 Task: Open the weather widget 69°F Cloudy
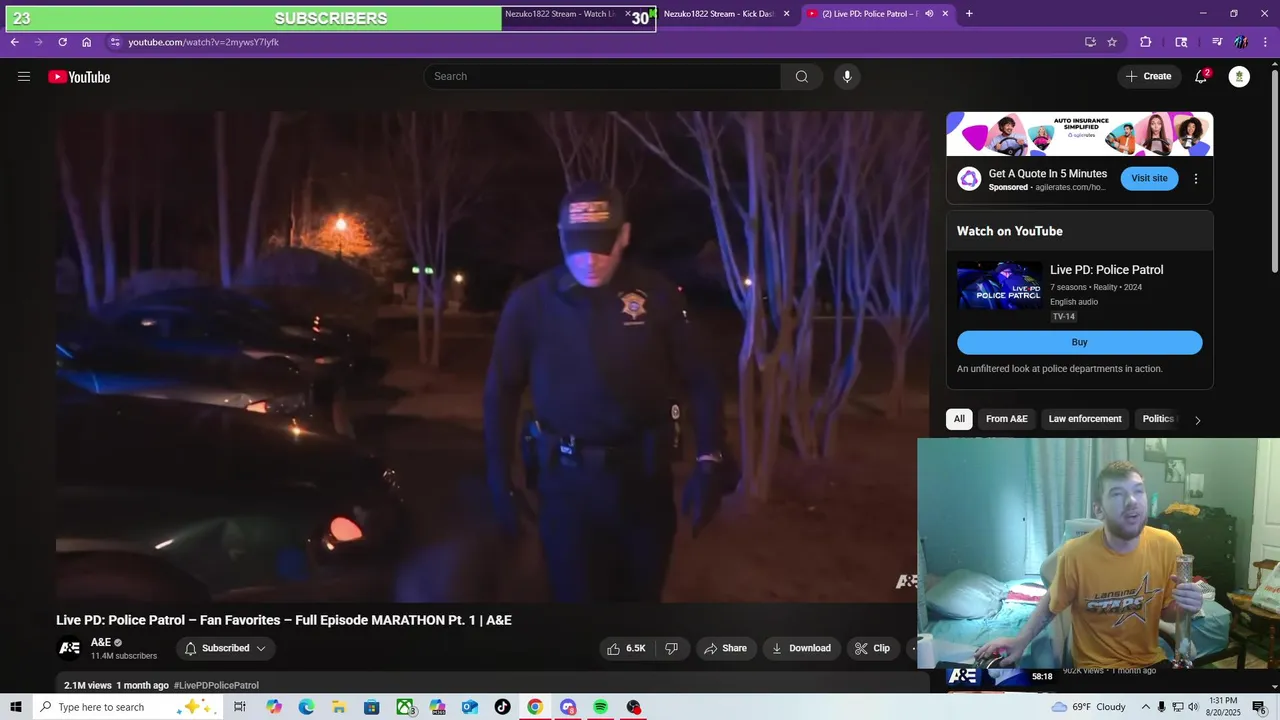point(1089,707)
